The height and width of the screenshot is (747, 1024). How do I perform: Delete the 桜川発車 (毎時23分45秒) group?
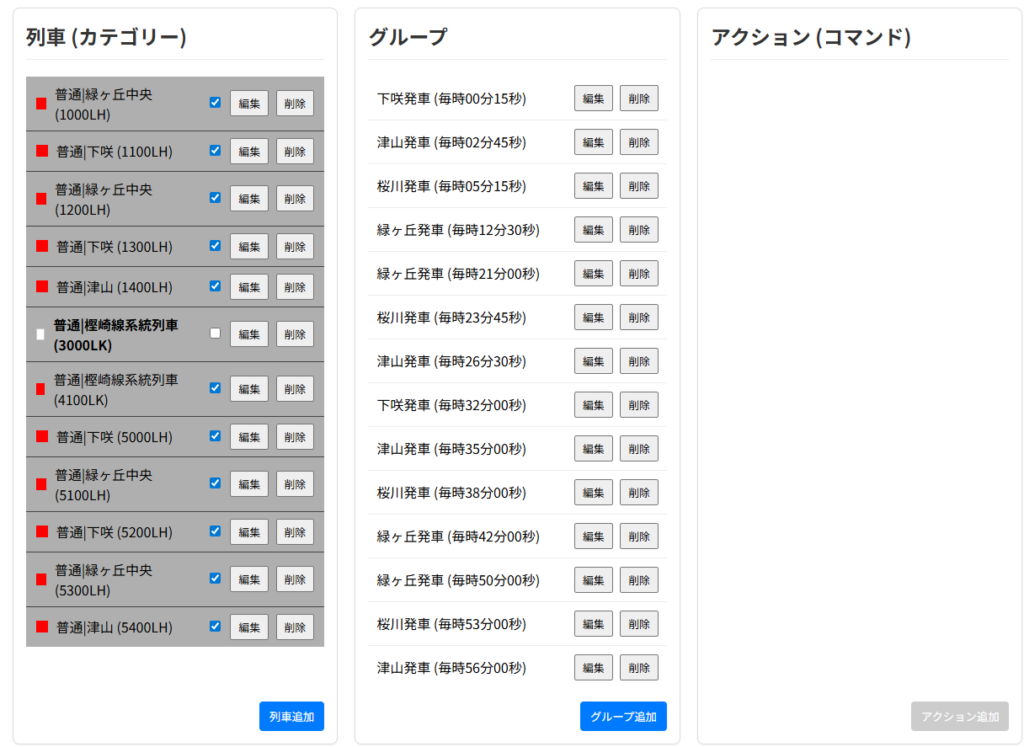click(639, 317)
